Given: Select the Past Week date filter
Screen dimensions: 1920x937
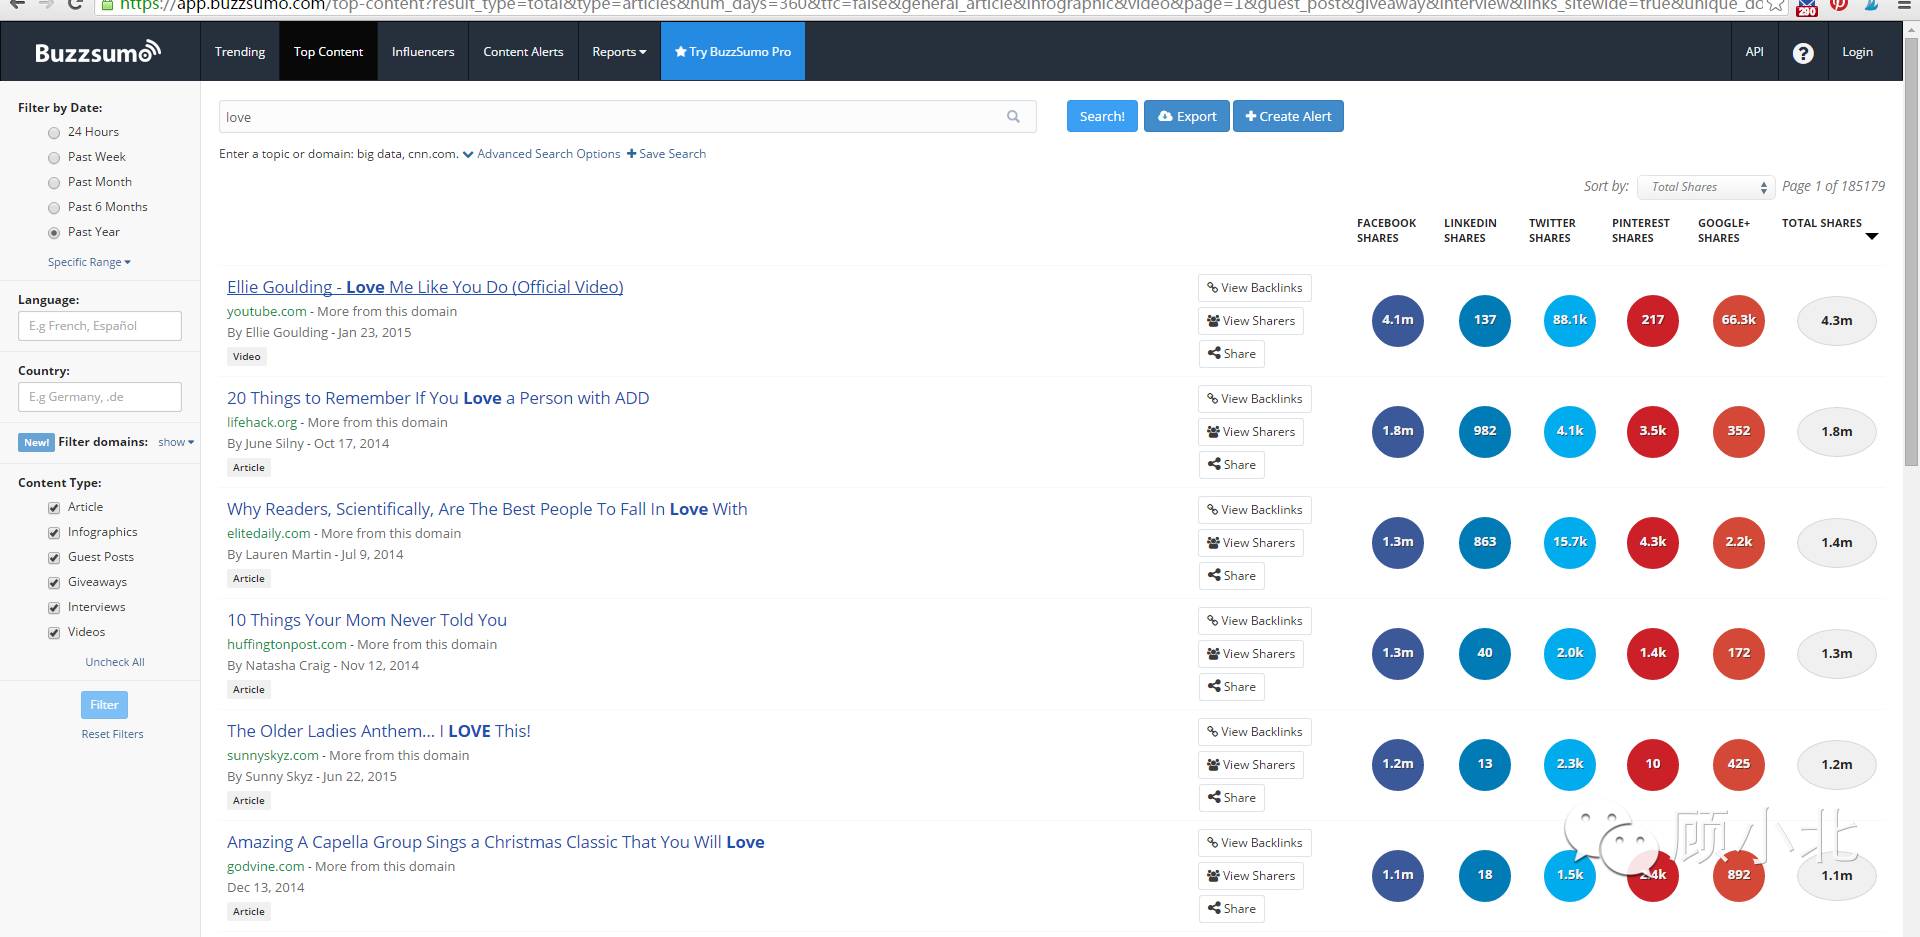Looking at the screenshot, I should [x=54, y=157].
